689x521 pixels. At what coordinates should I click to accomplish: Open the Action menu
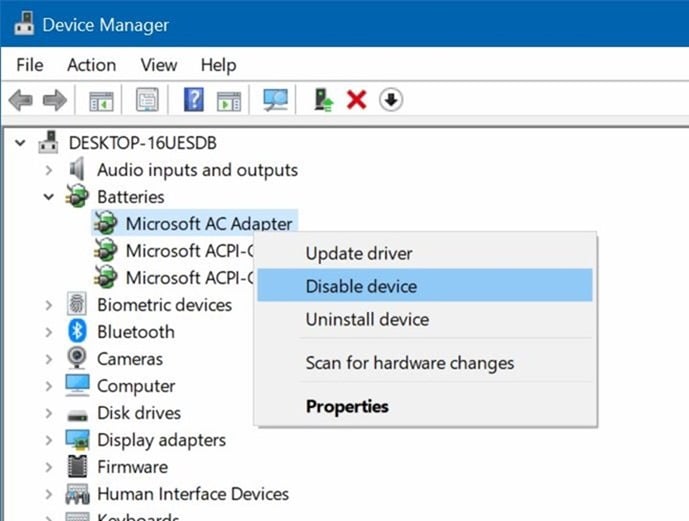tap(91, 65)
